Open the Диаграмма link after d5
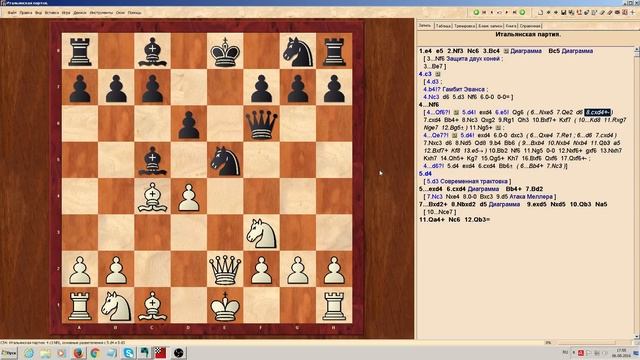The height and width of the screenshot is (360, 640). tap(504, 204)
